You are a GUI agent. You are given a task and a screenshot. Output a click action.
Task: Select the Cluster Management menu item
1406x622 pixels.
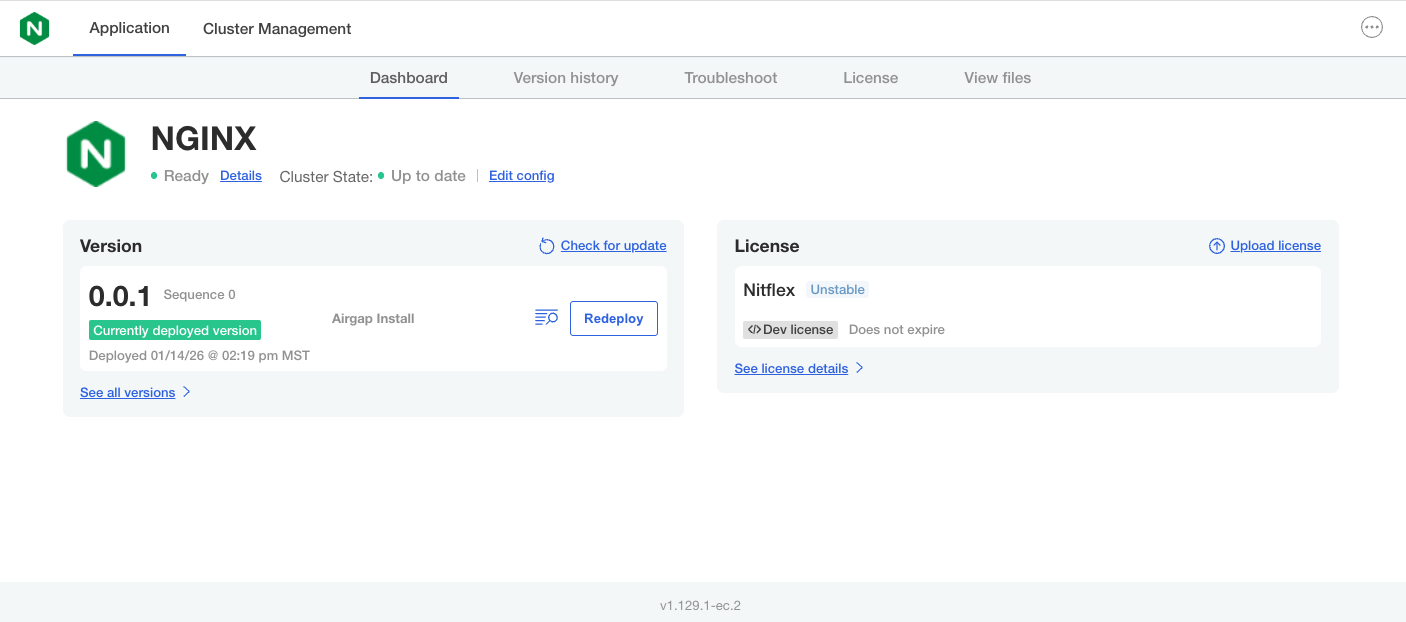click(277, 28)
